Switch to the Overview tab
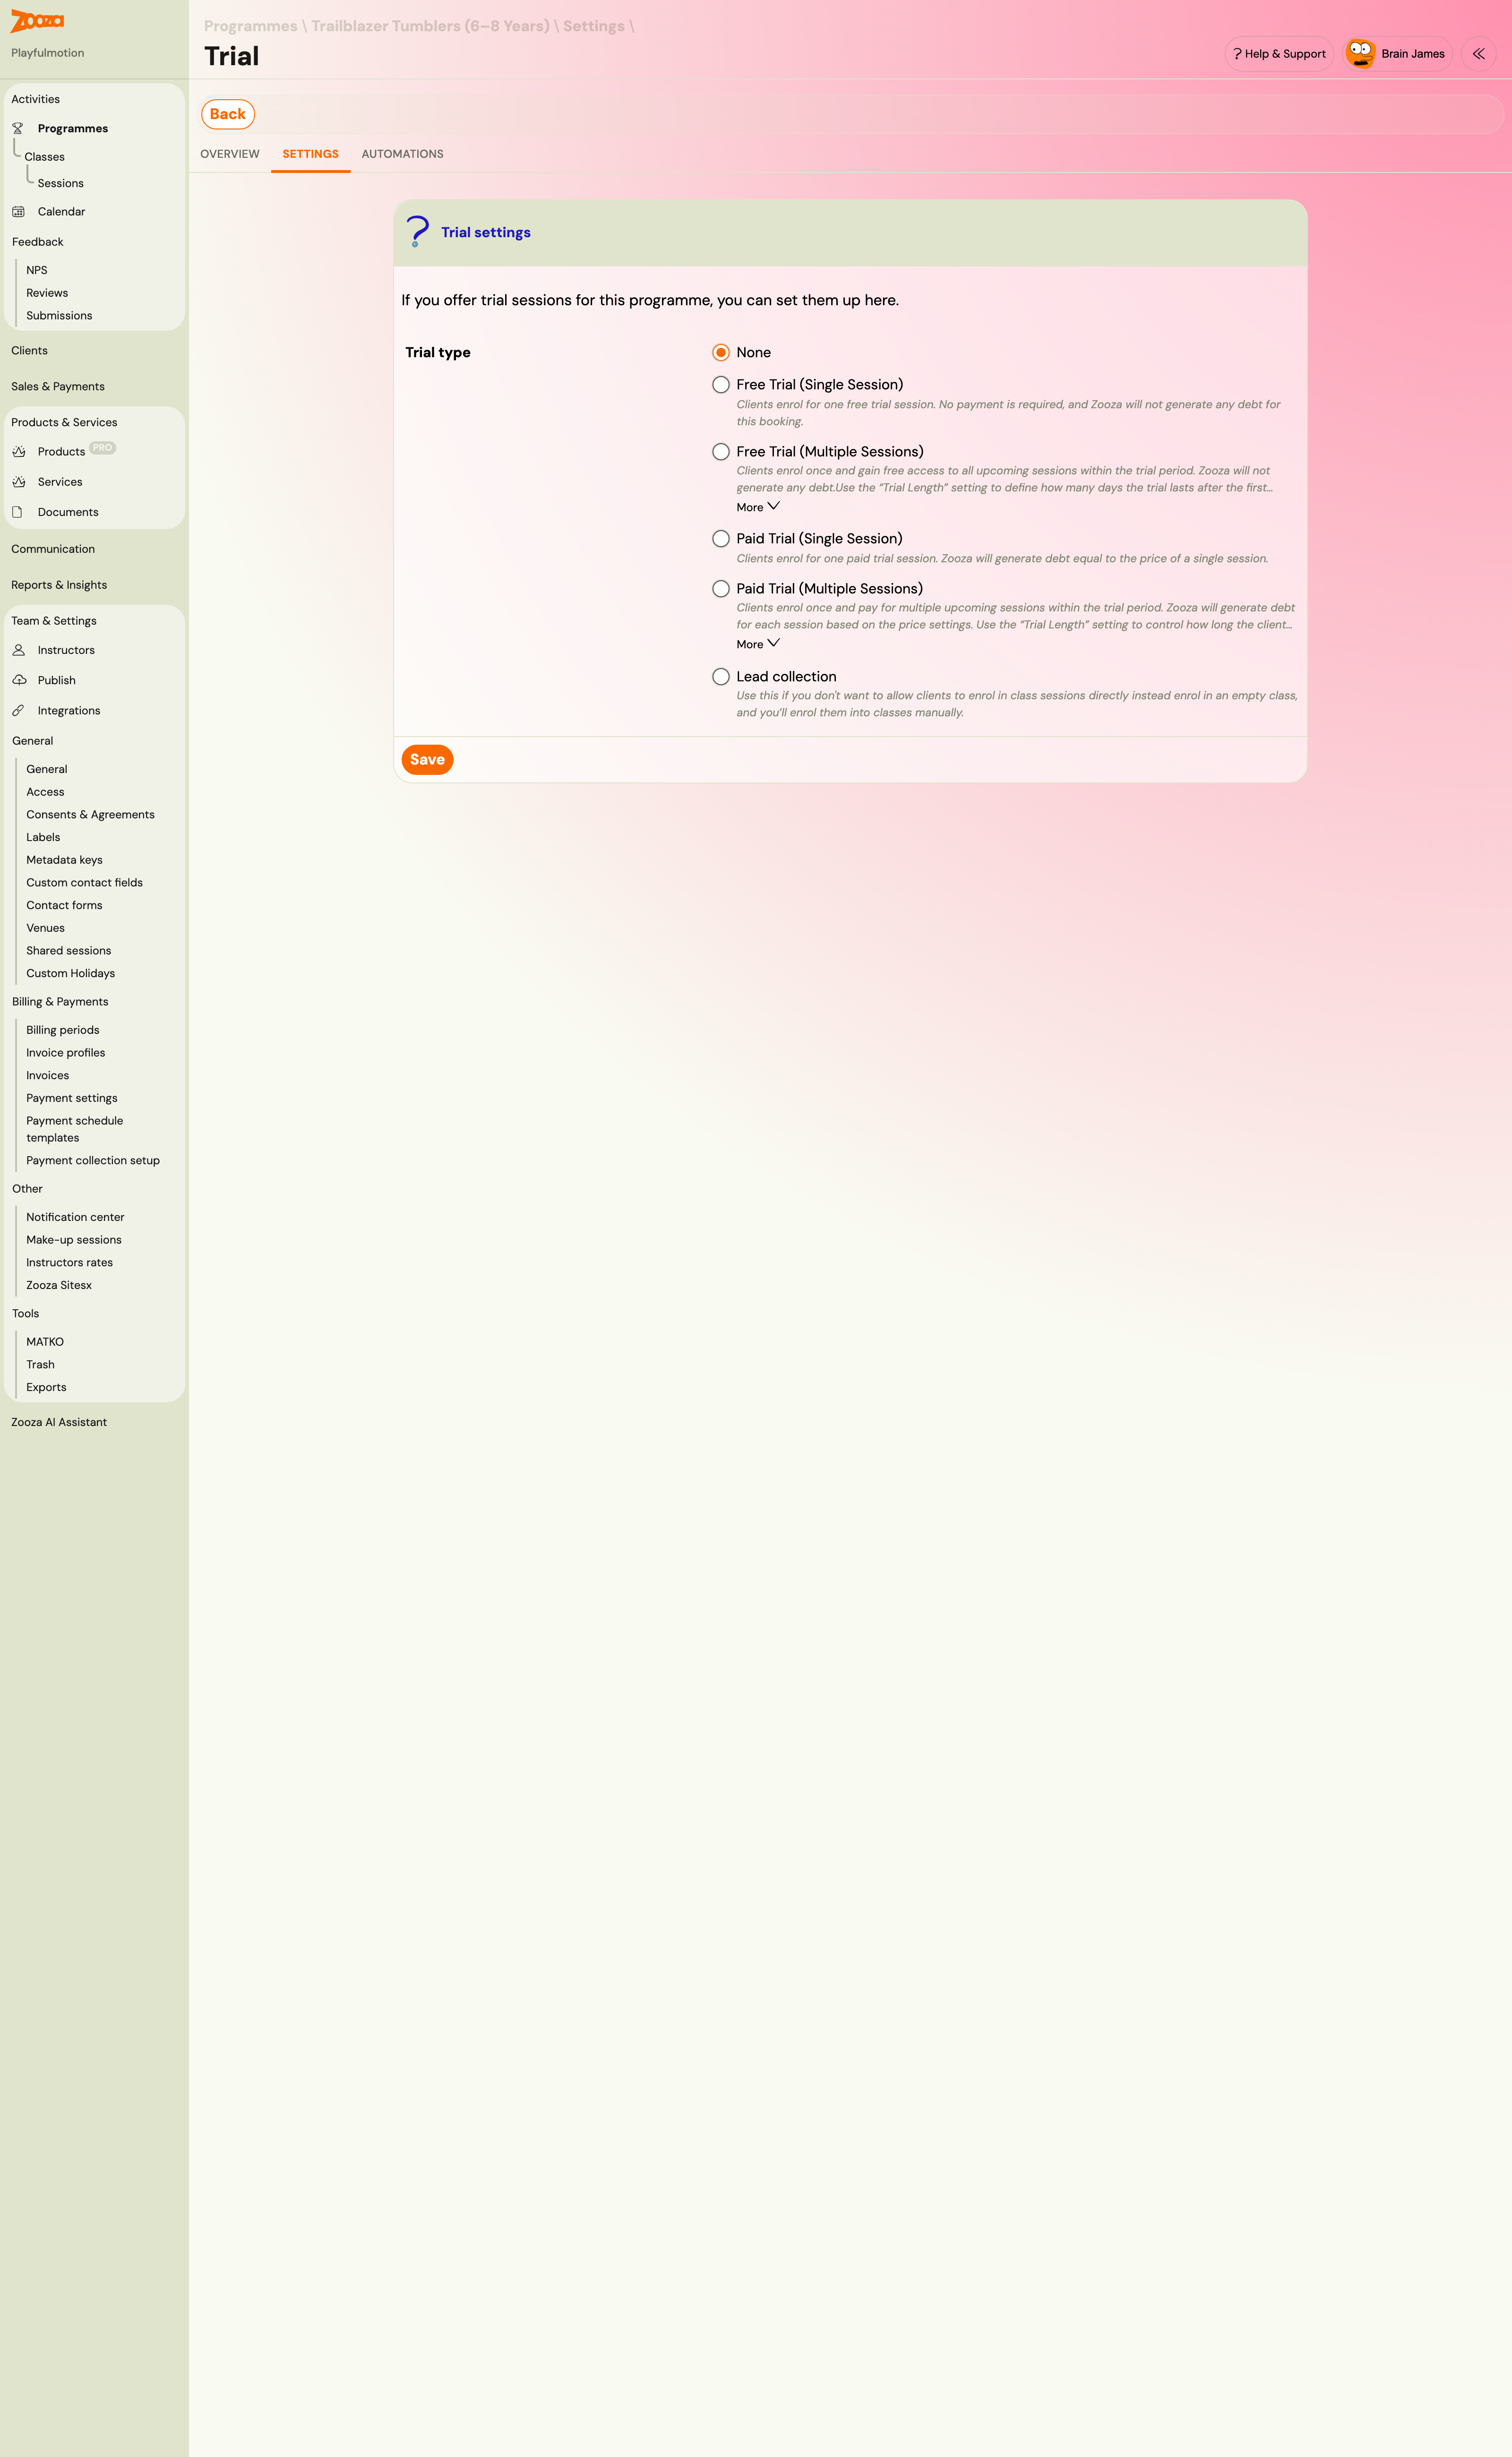The image size is (1512, 2457). point(230,154)
